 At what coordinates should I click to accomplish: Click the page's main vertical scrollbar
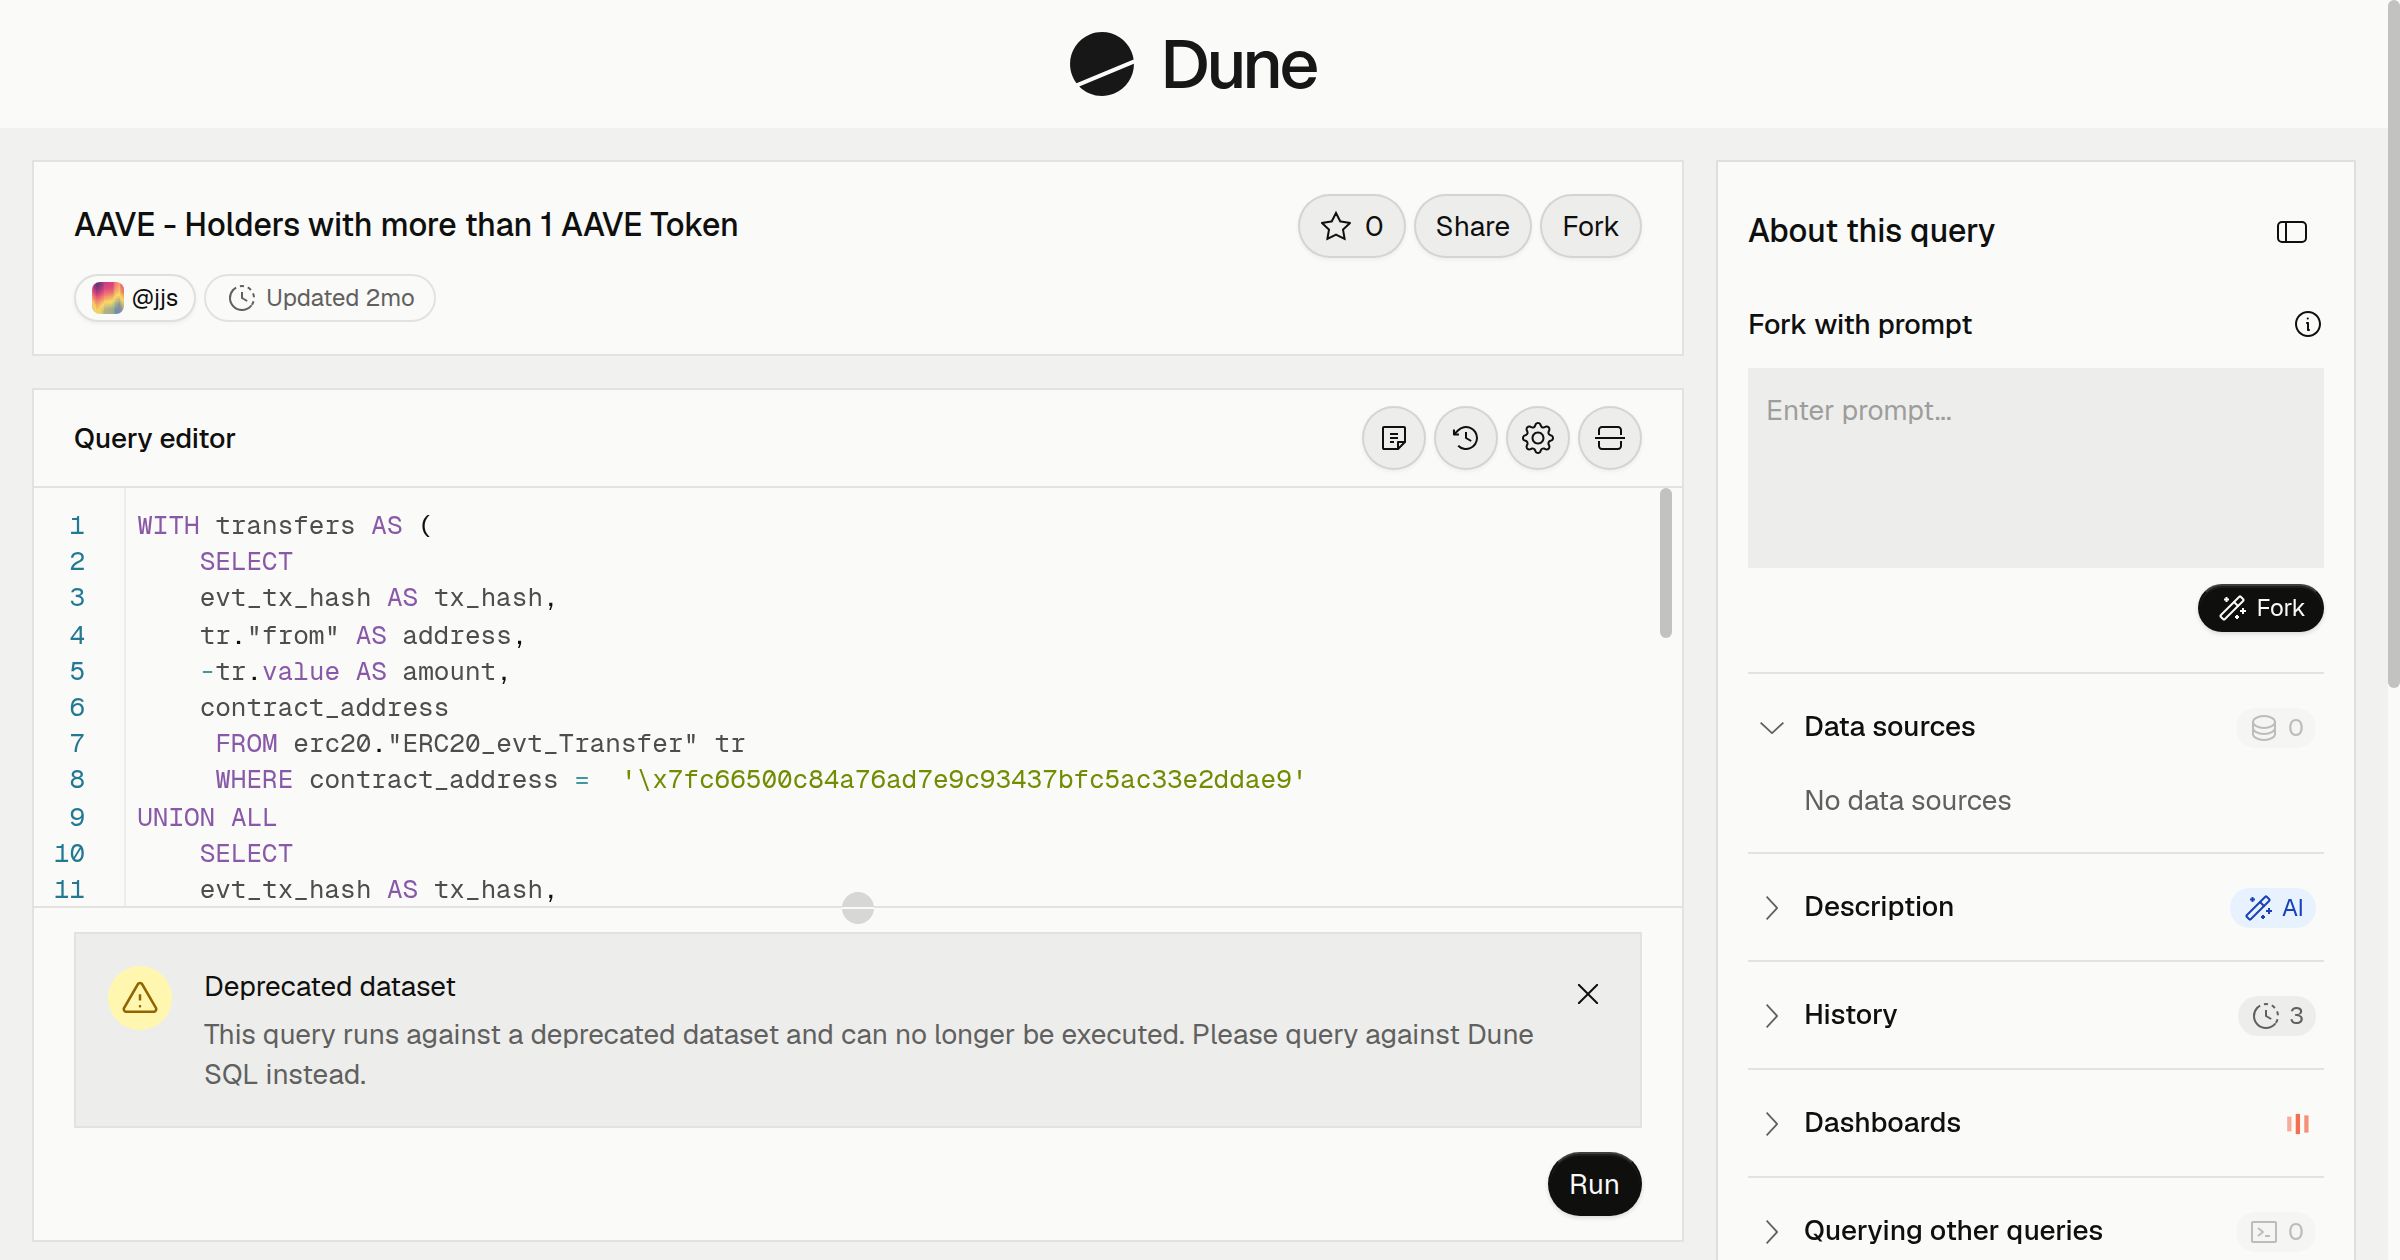(x=2393, y=344)
